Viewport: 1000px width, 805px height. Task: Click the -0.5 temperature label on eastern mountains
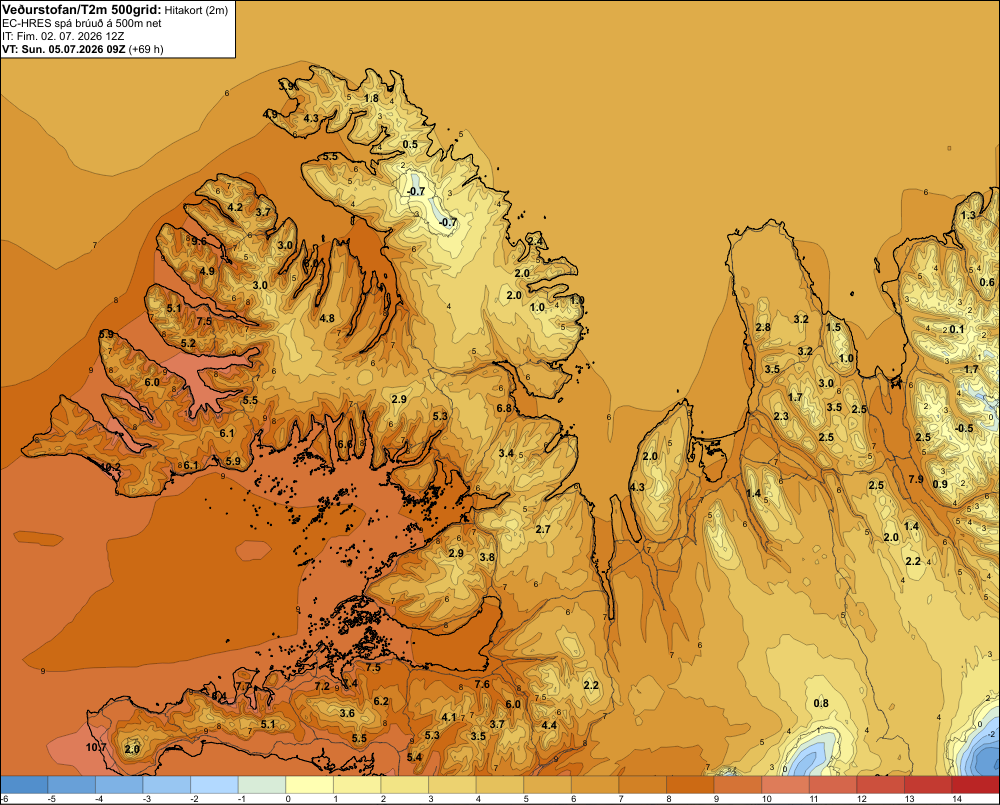(964, 428)
